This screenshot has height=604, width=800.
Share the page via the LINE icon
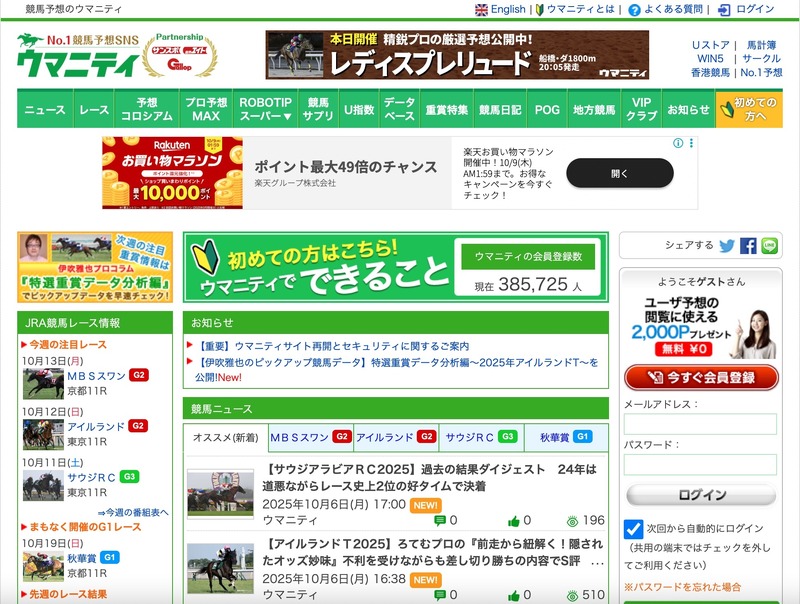(x=771, y=246)
